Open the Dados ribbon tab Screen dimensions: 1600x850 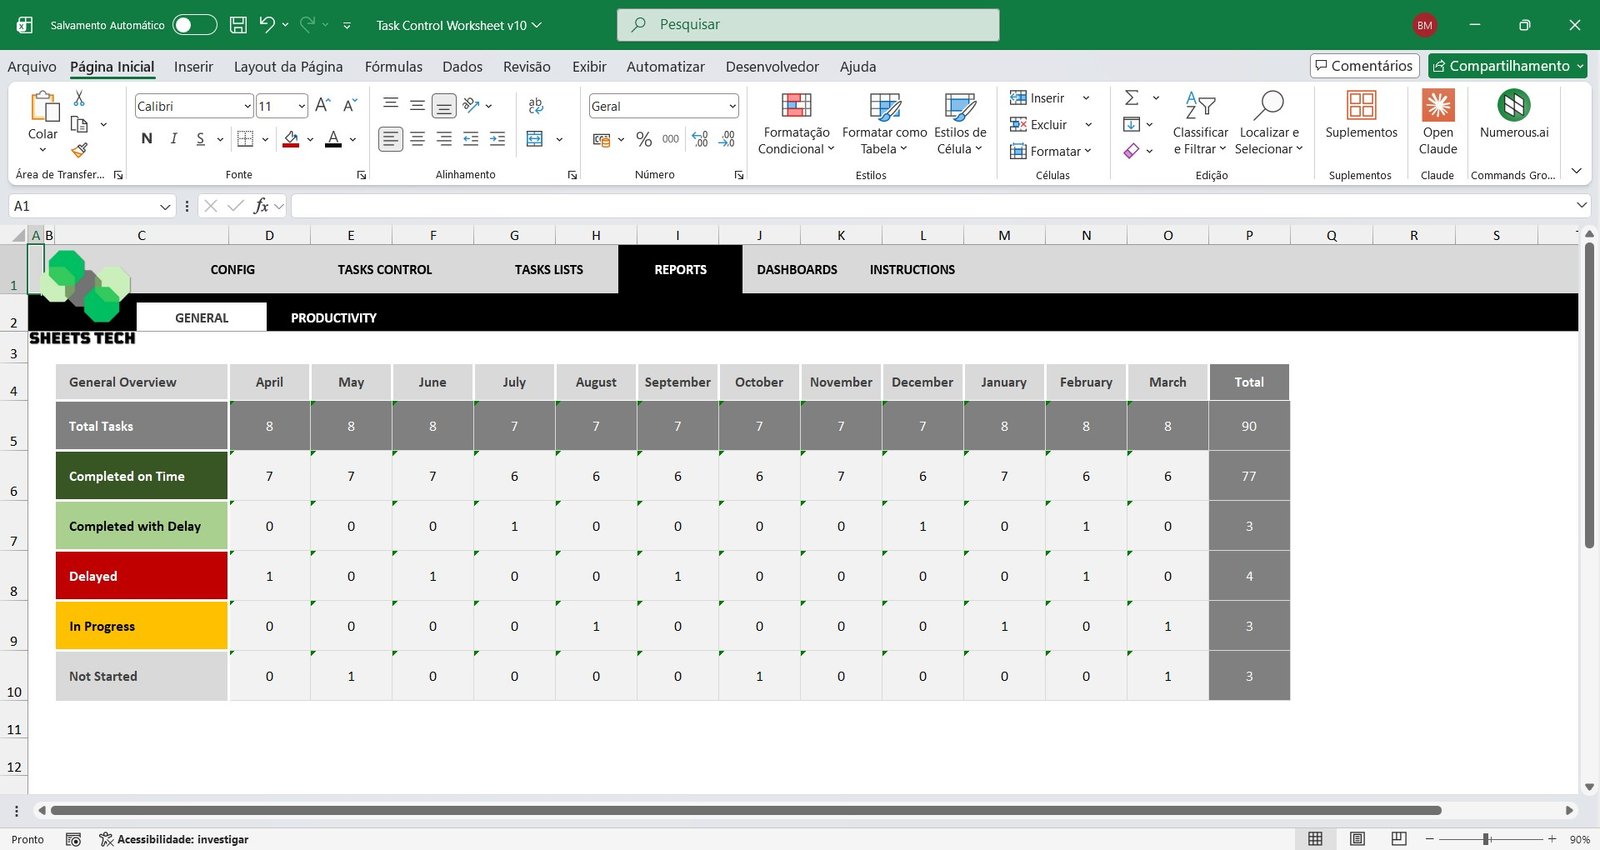pos(462,67)
